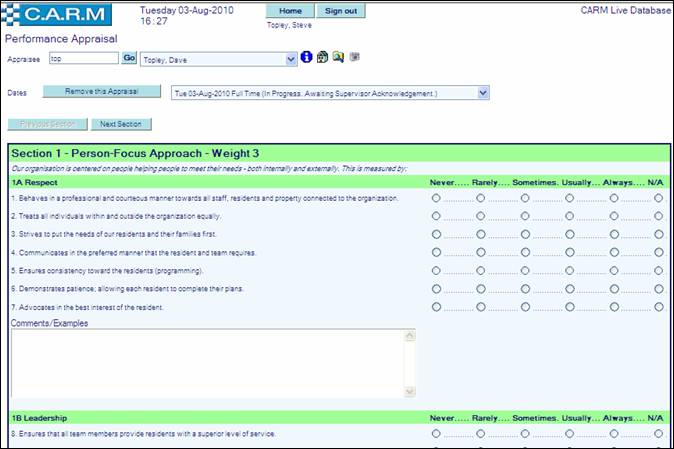Select Always for item 3 residents' needs first
The height and width of the screenshot is (449, 674).
click(x=614, y=234)
